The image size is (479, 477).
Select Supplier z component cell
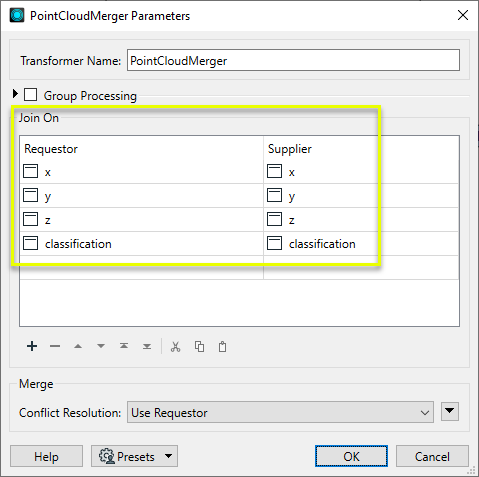click(x=361, y=220)
